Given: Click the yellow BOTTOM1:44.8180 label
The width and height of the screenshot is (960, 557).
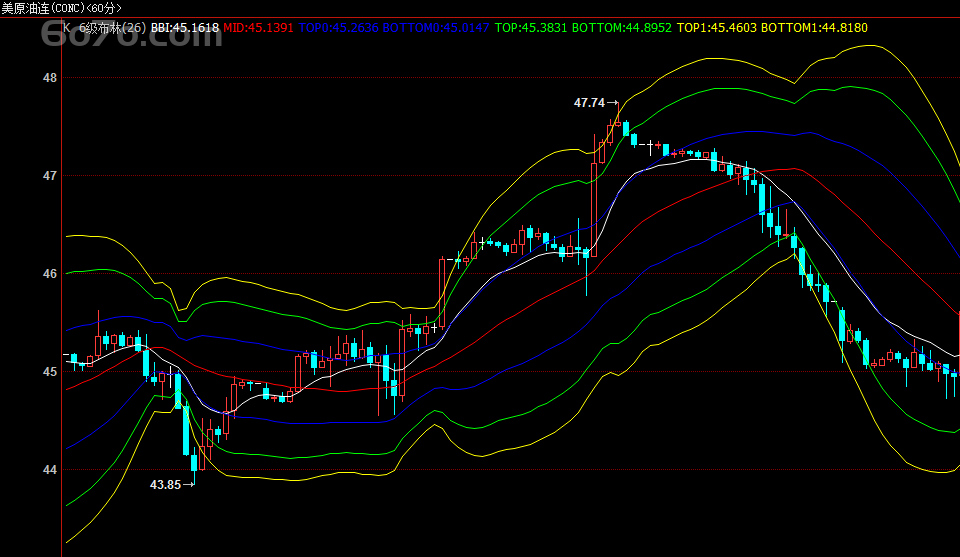Looking at the screenshot, I should click(x=814, y=28).
